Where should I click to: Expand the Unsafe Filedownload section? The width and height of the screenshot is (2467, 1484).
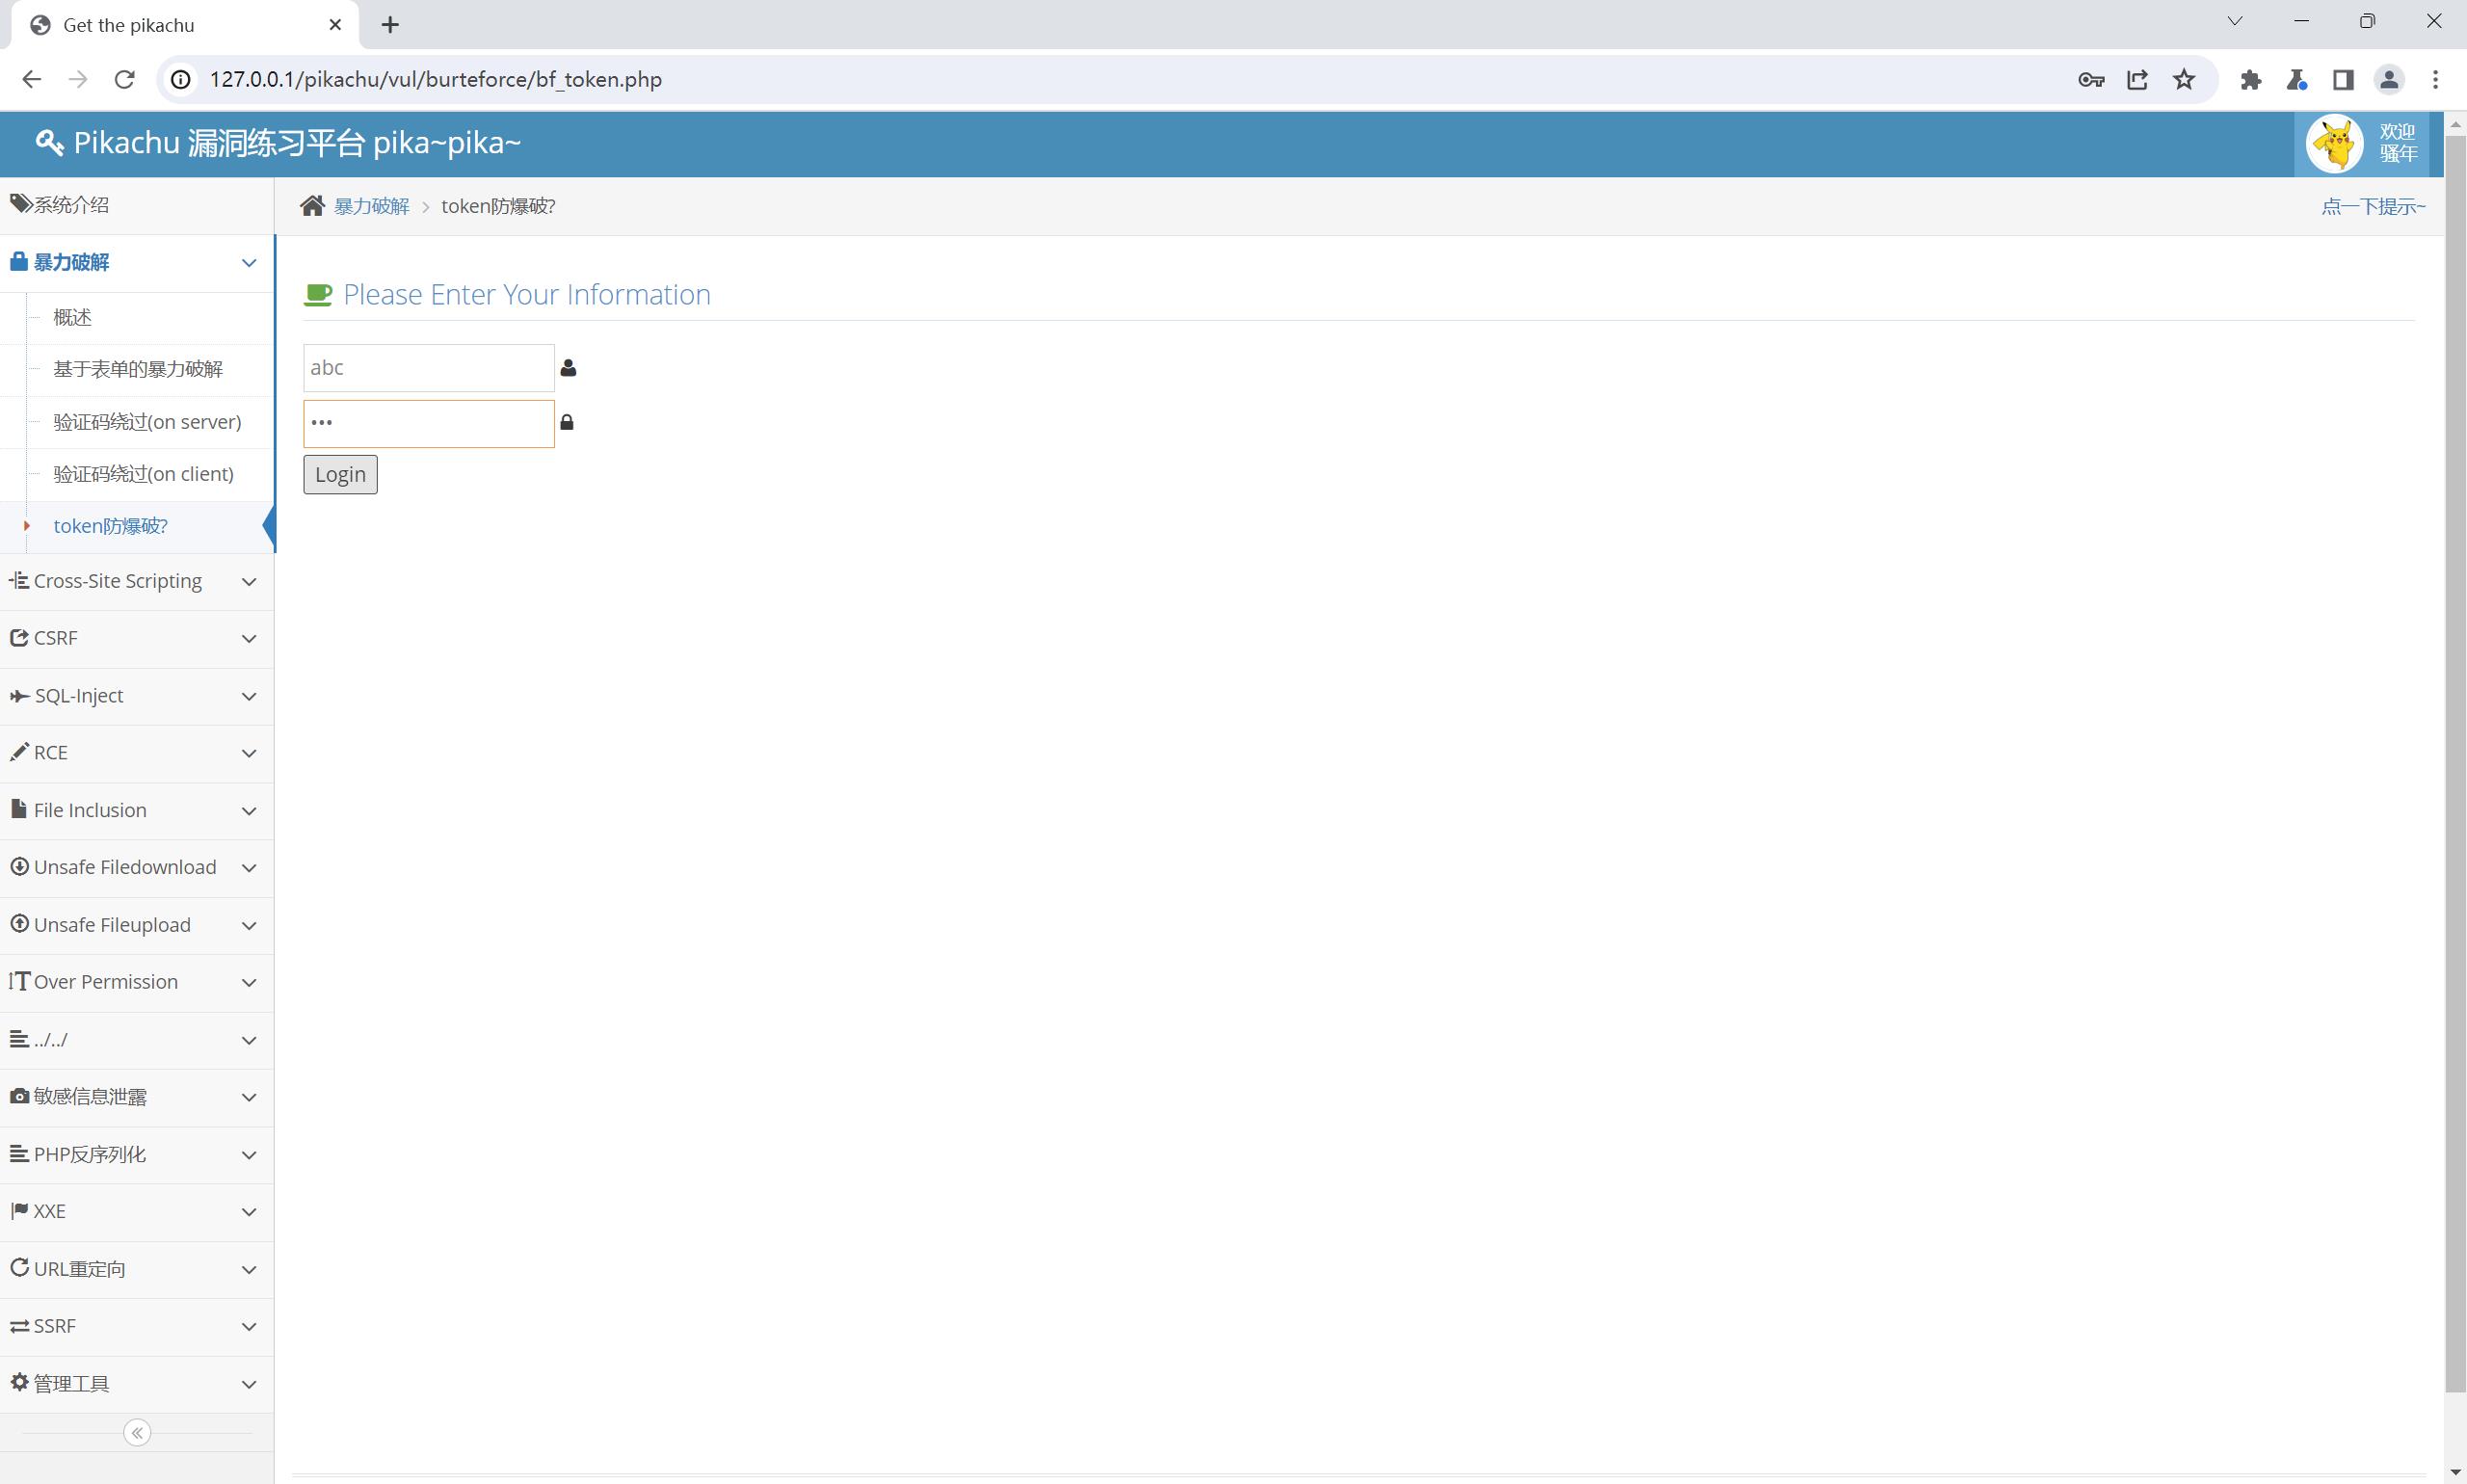[x=137, y=868]
